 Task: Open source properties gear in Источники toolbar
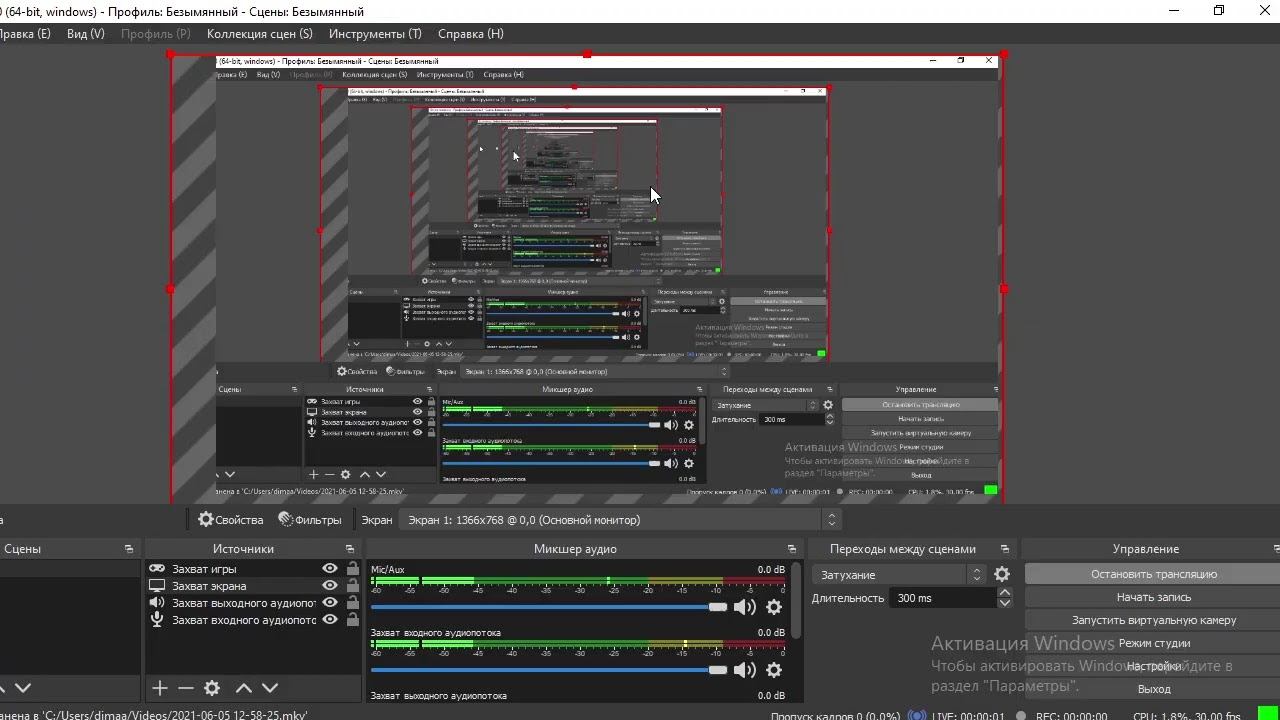(212, 688)
